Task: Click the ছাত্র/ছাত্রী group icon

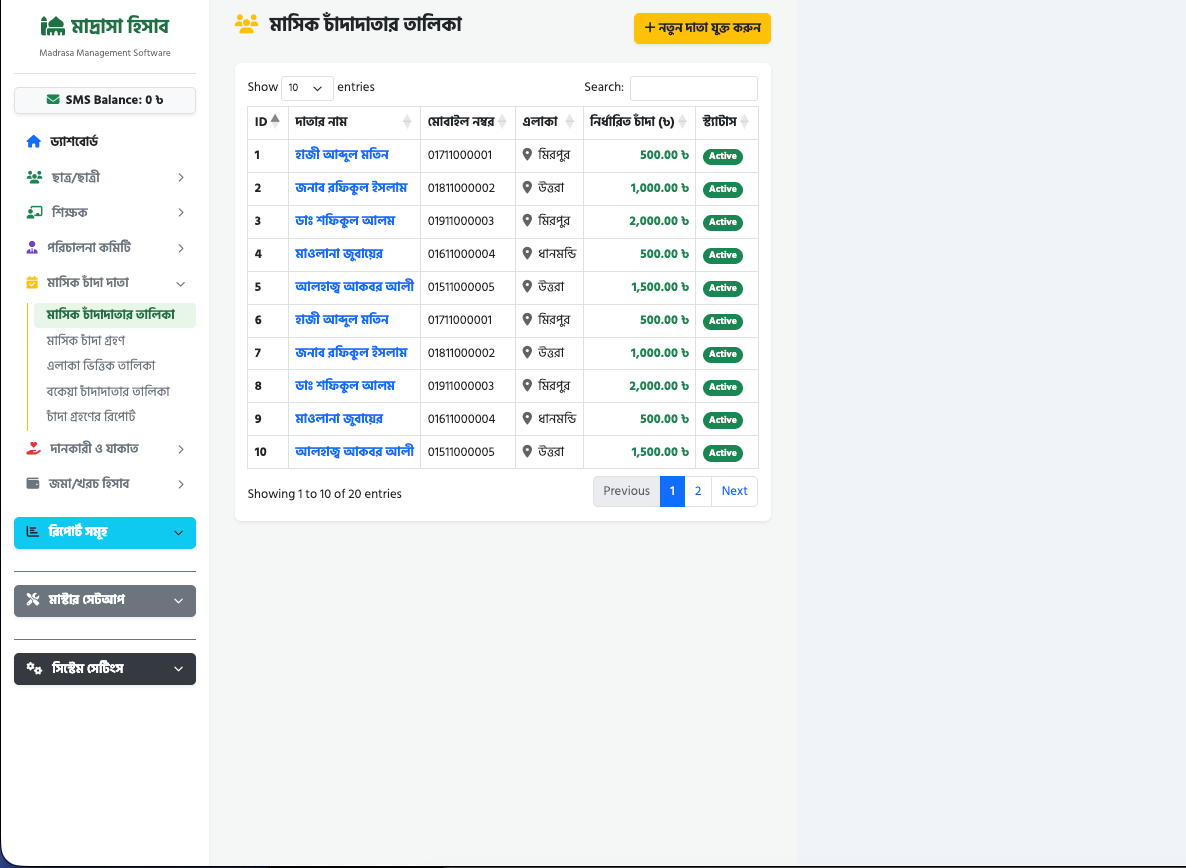Action: [x=34, y=177]
